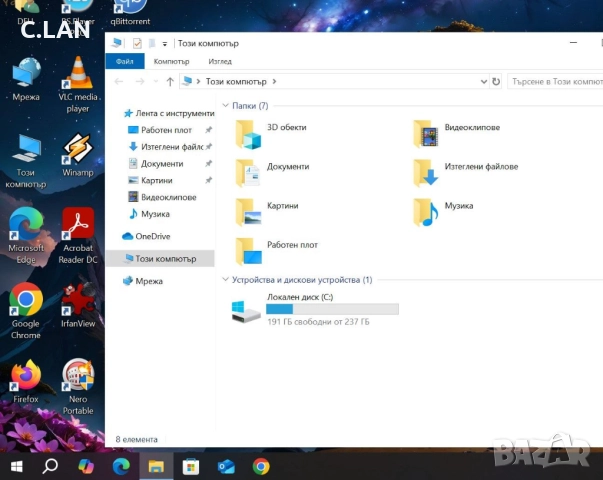Select Nero Portable desktop shortcut
The width and height of the screenshot is (603, 480).
coord(78,387)
